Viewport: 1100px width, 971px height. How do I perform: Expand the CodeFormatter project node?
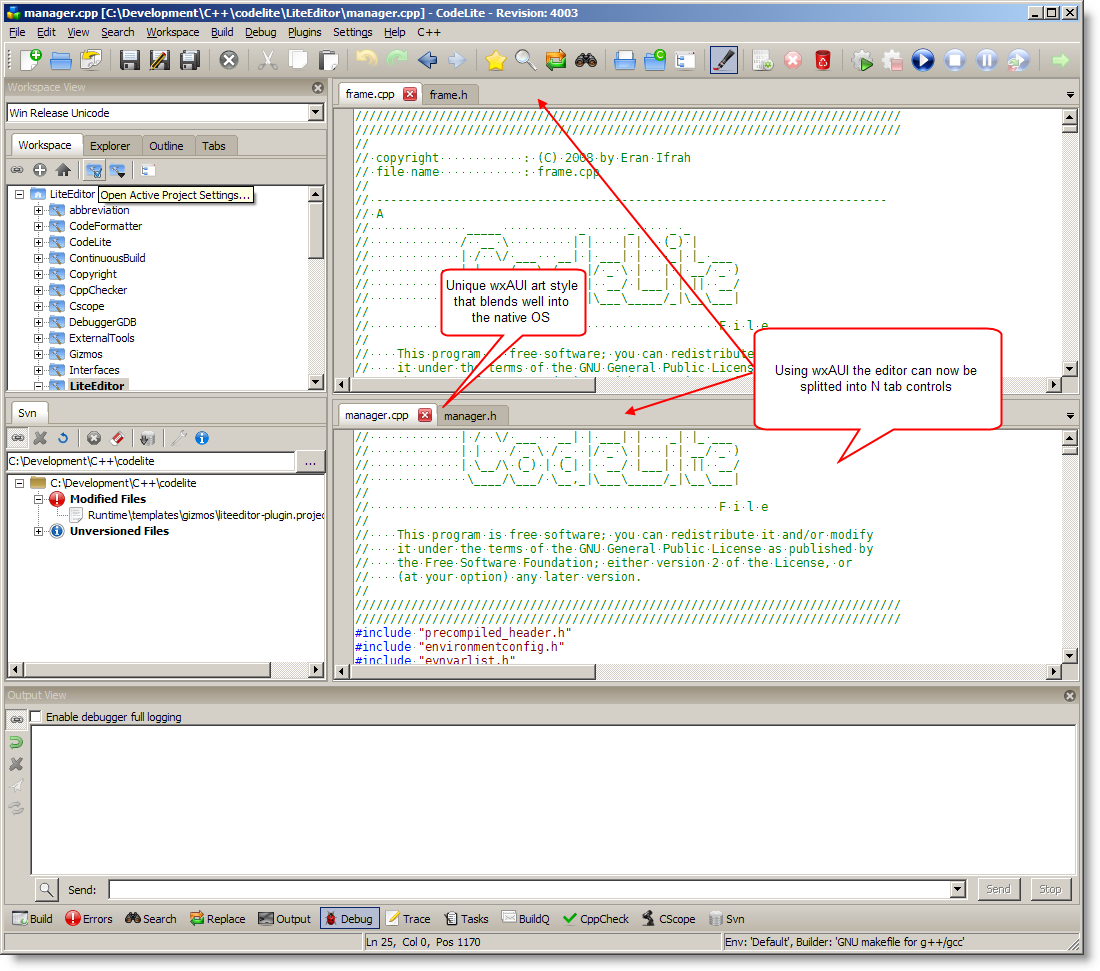click(x=39, y=227)
